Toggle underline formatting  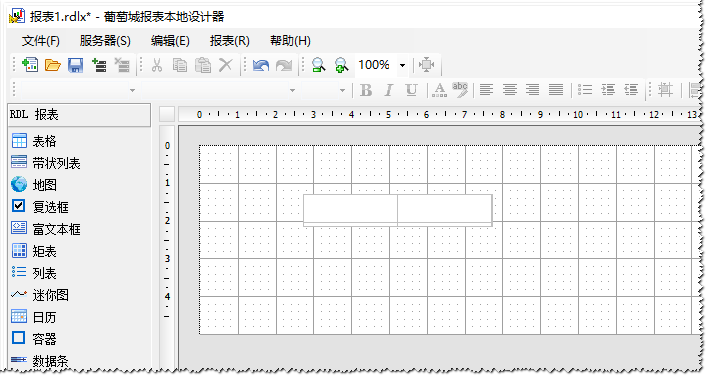coord(412,90)
